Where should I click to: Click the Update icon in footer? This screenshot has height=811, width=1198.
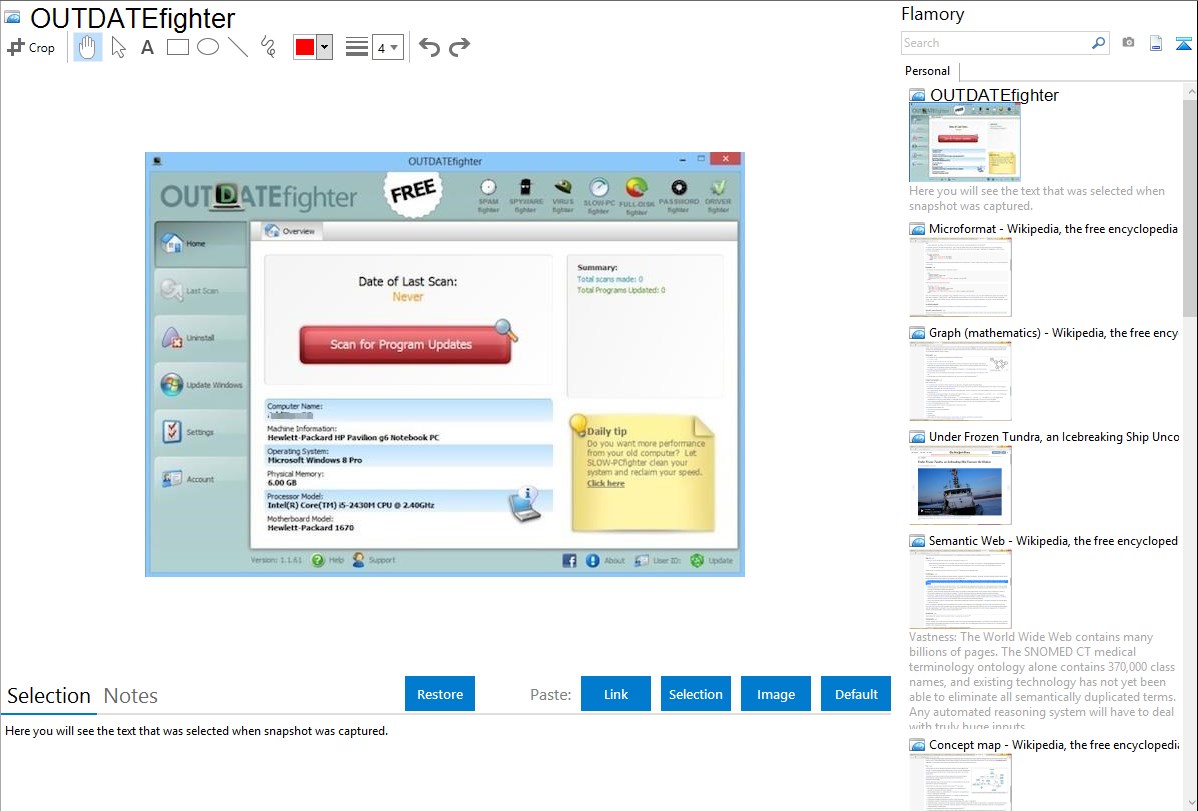[x=697, y=561]
